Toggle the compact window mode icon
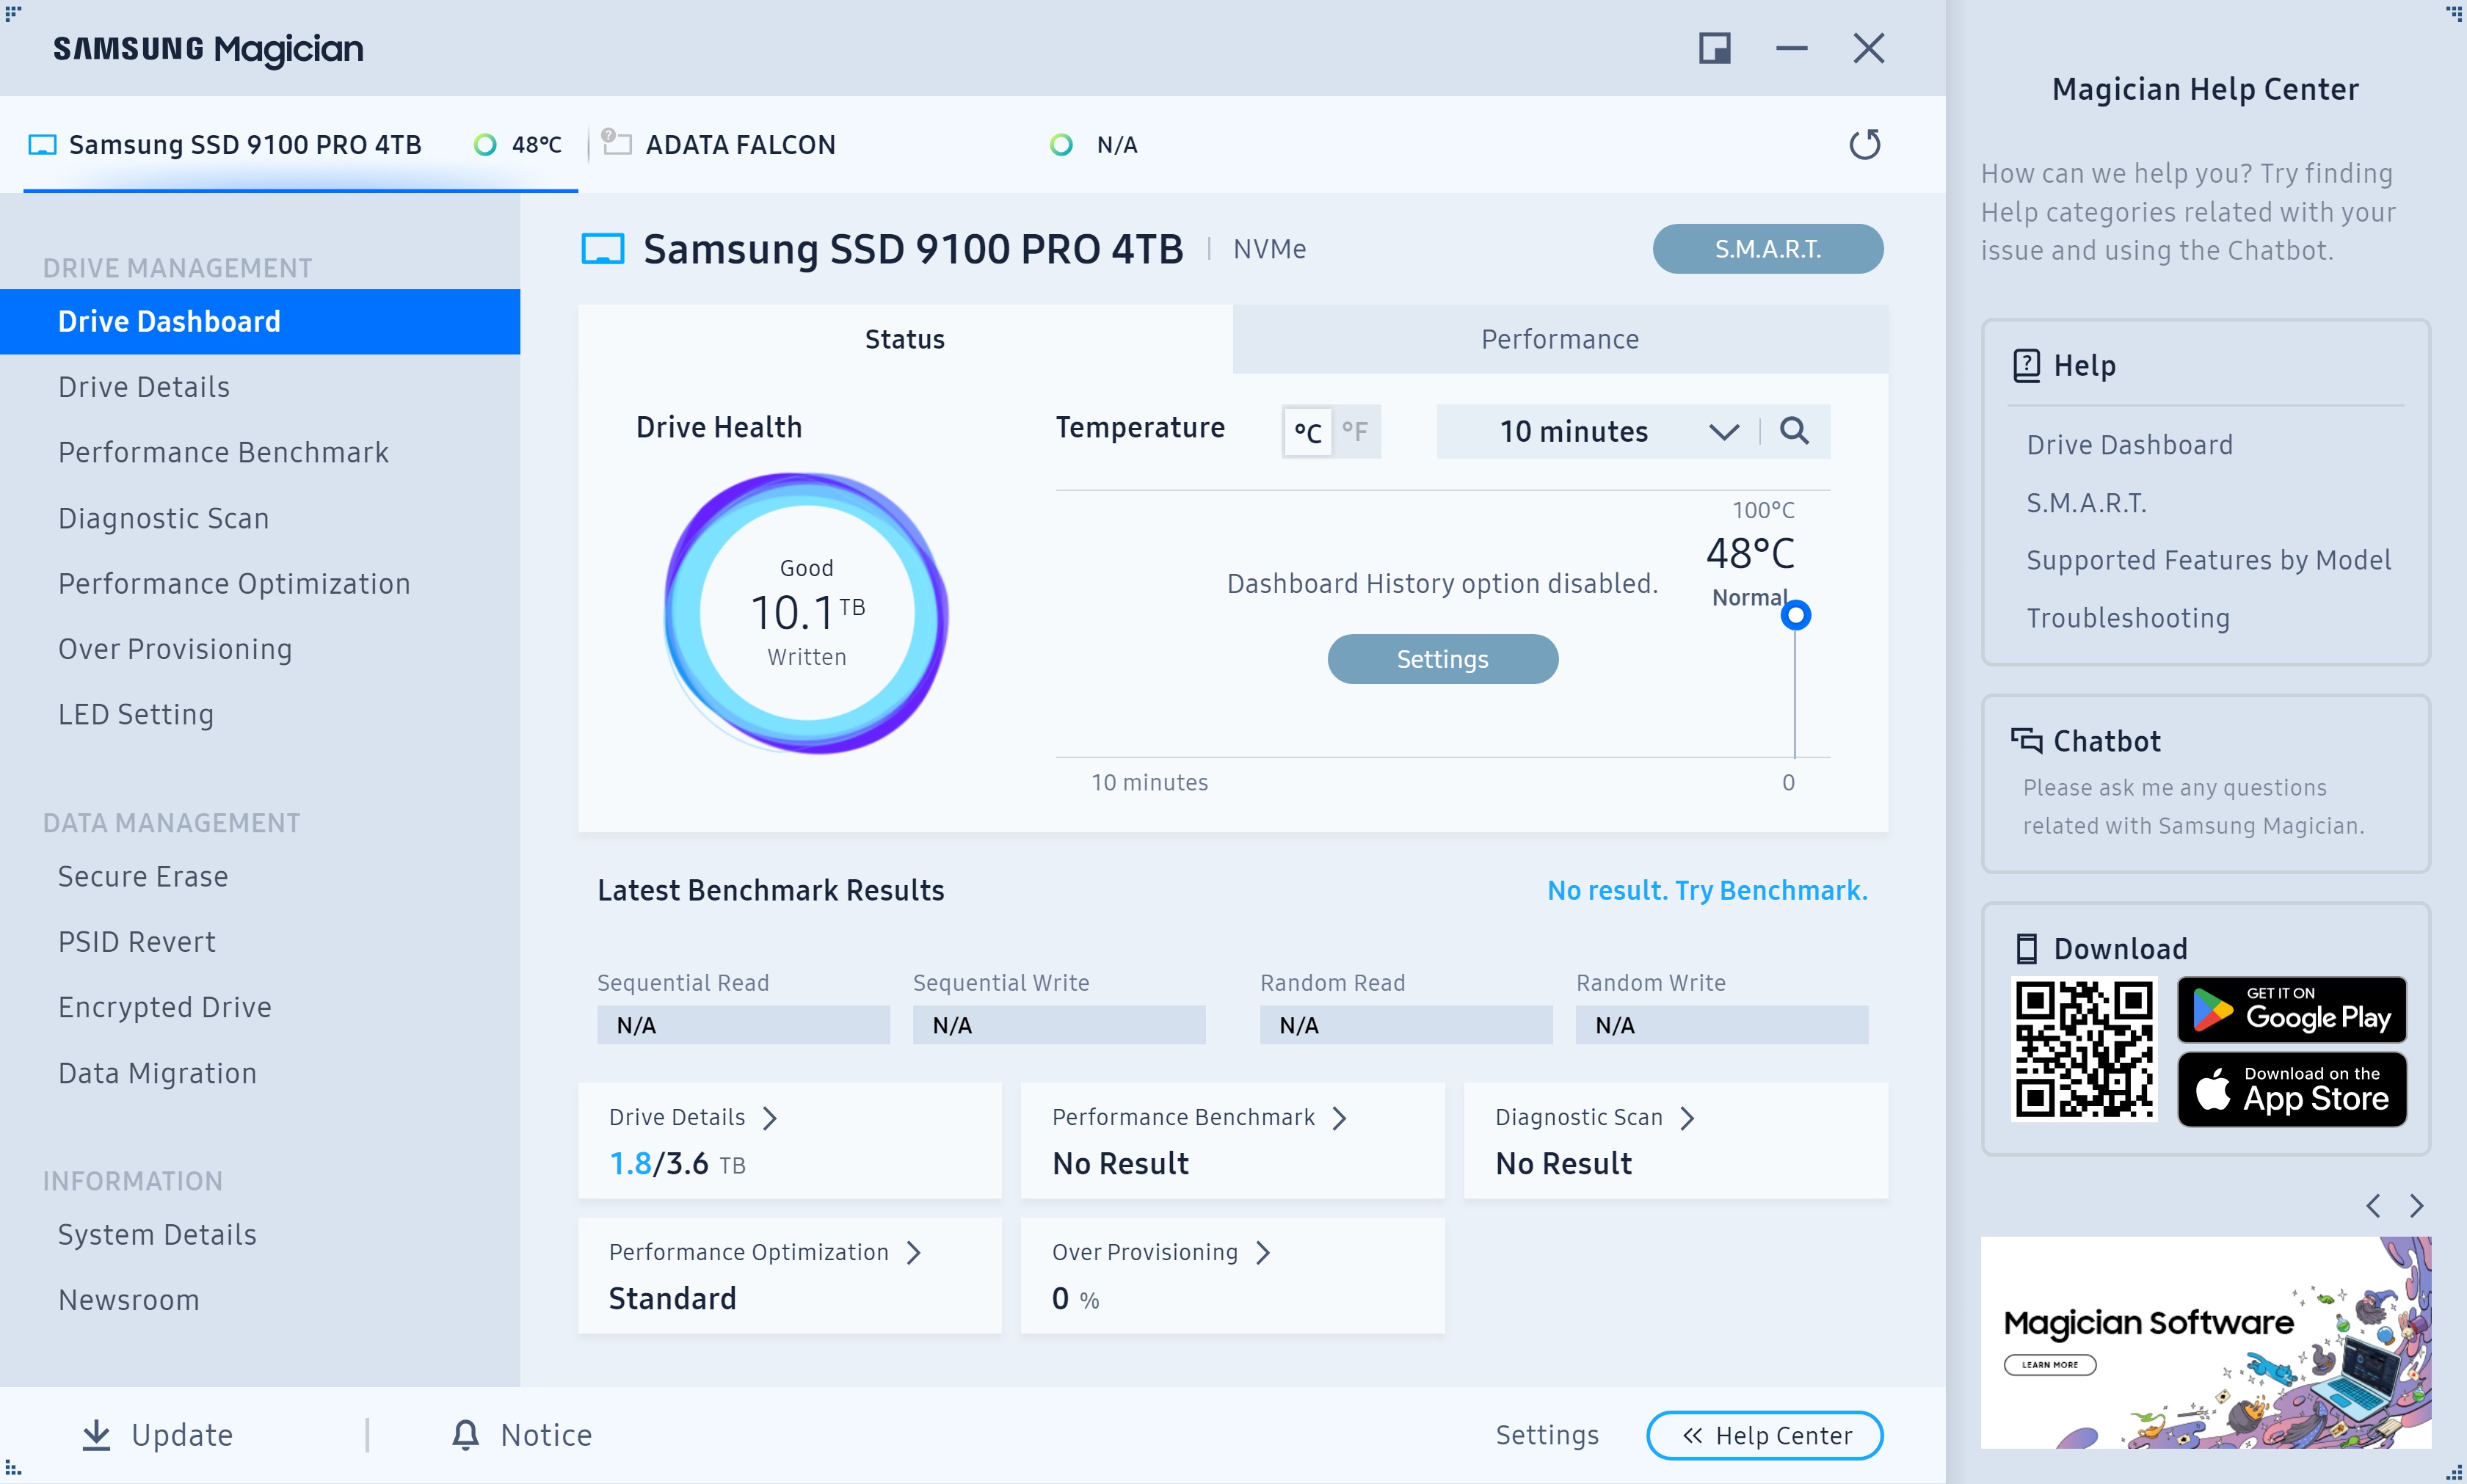2467x1484 pixels. point(1714,48)
